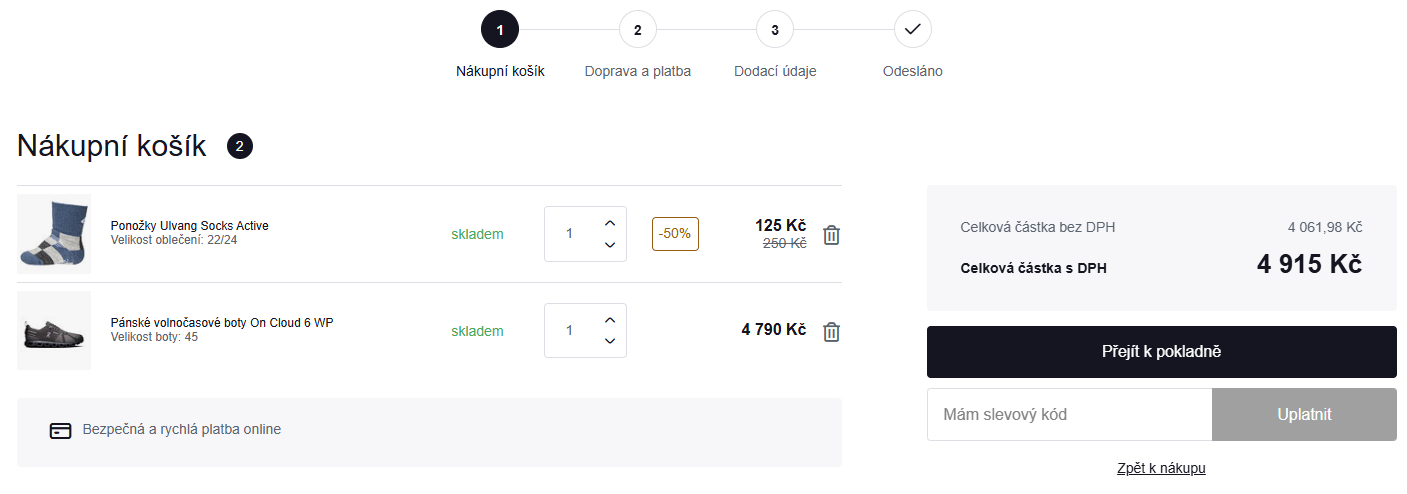Open the On Cloud 6 WP shoe thumbnail
Screen dimensions: 1407x494
[54, 331]
